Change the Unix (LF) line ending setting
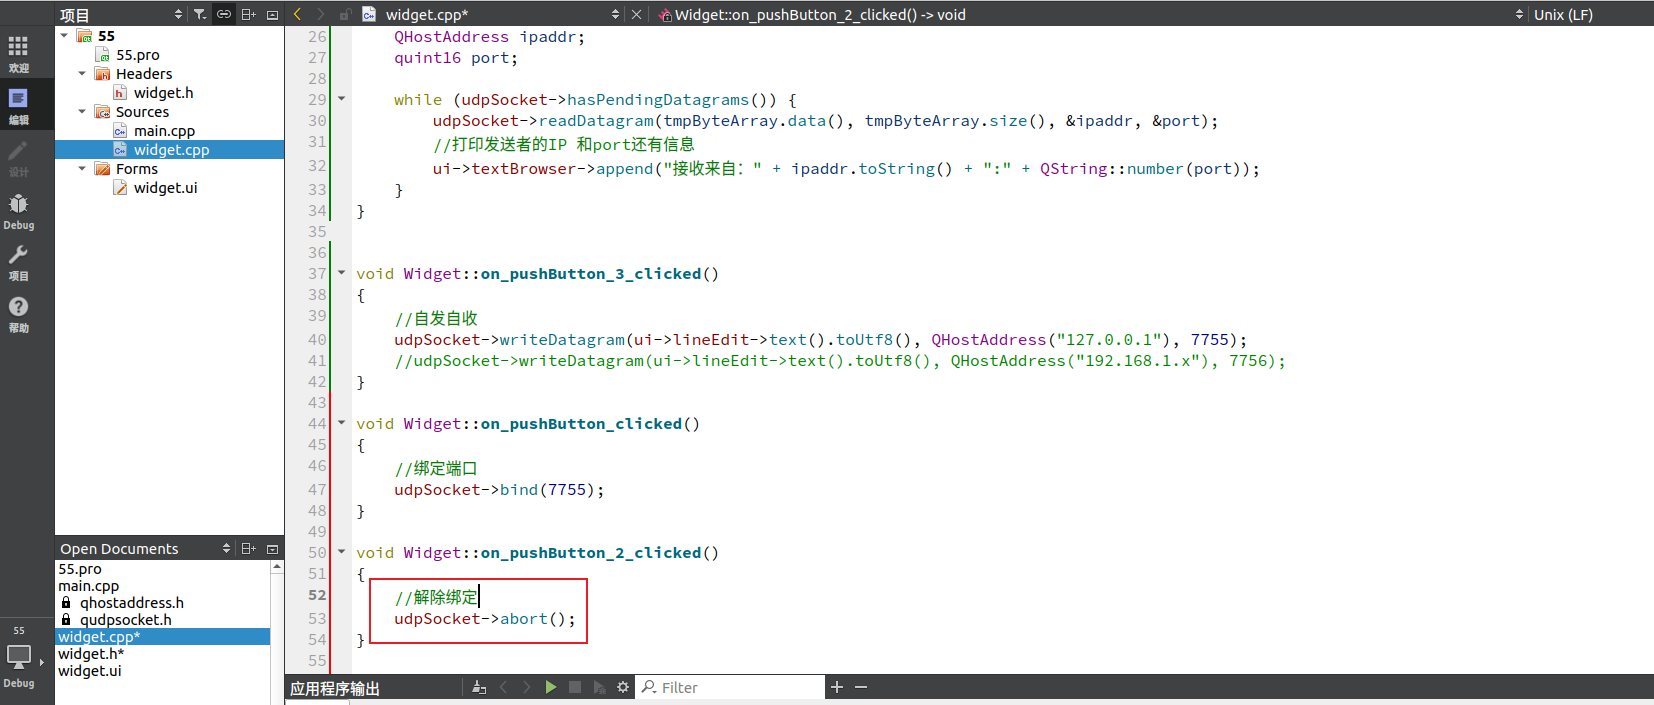This screenshot has height=705, width=1654. 1563,14
